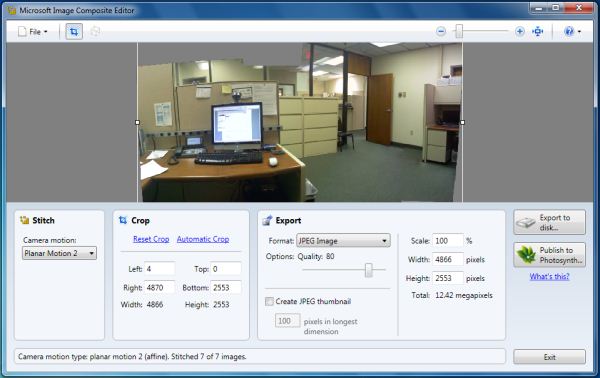The width and height of the screenshot is (600, 378).
Task: Close the Image Composite Editor window
Action: point(579,8)
